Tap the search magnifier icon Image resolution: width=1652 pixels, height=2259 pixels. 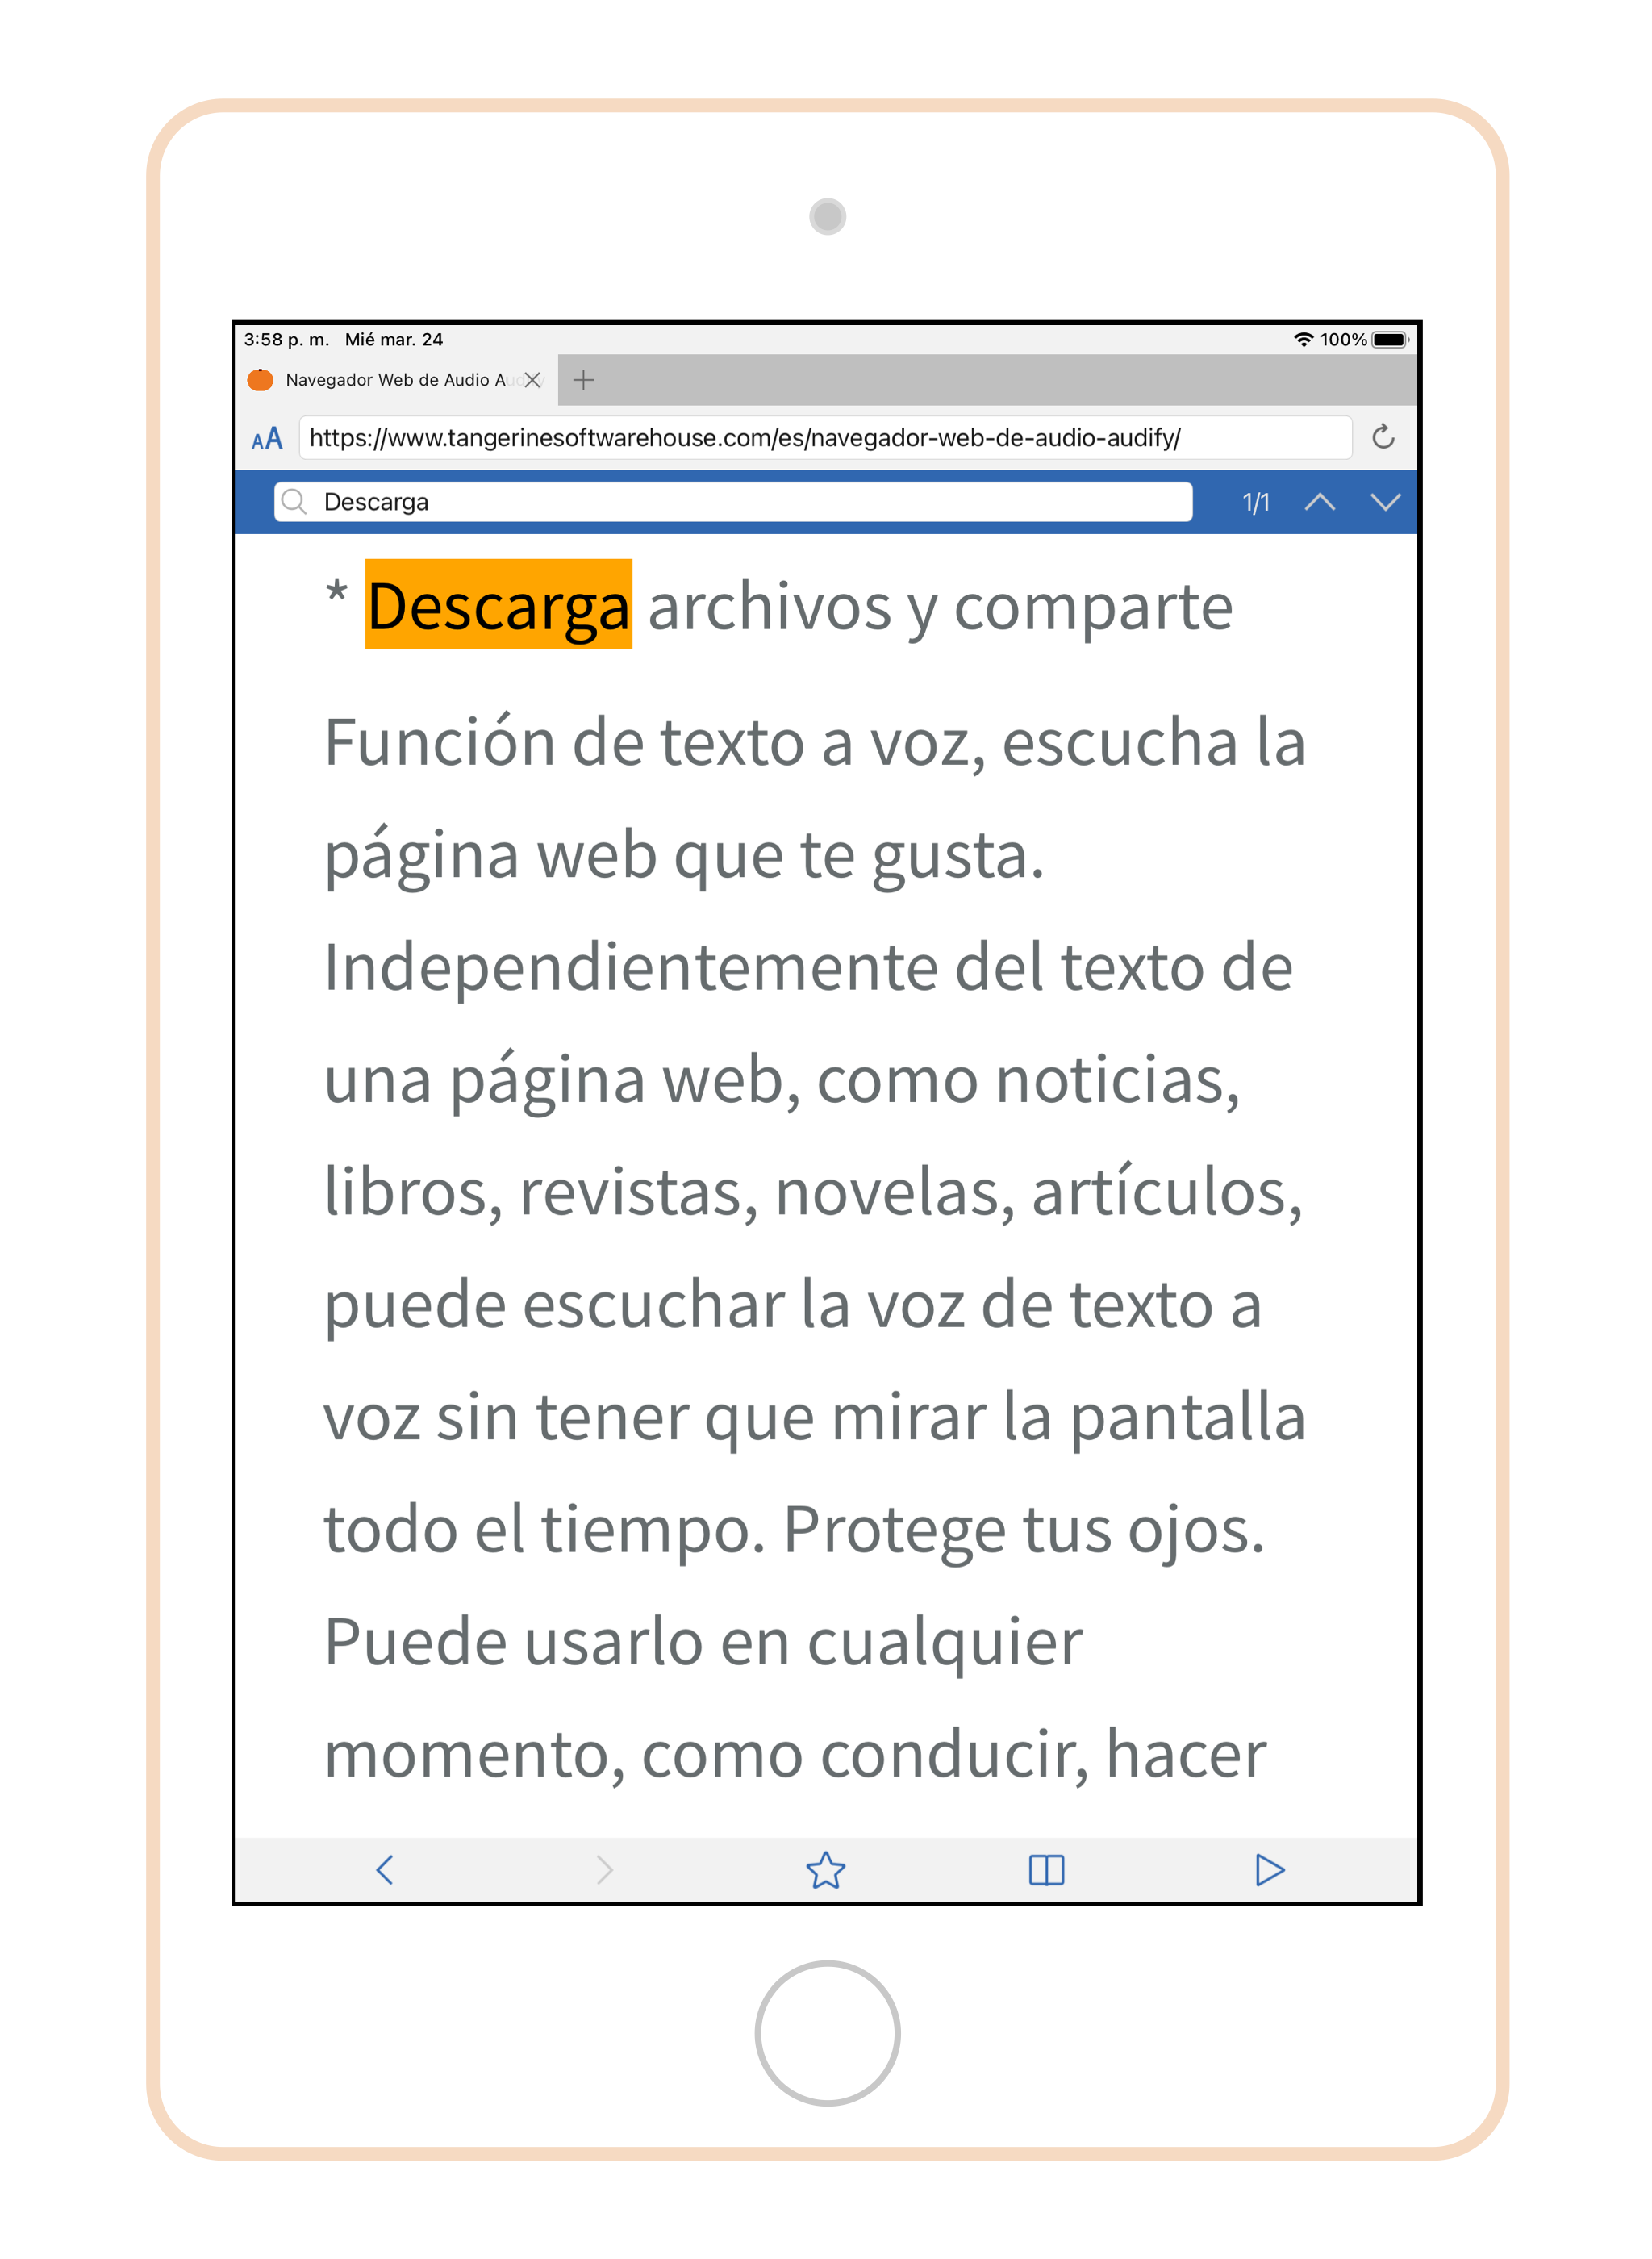click(293, 502)
